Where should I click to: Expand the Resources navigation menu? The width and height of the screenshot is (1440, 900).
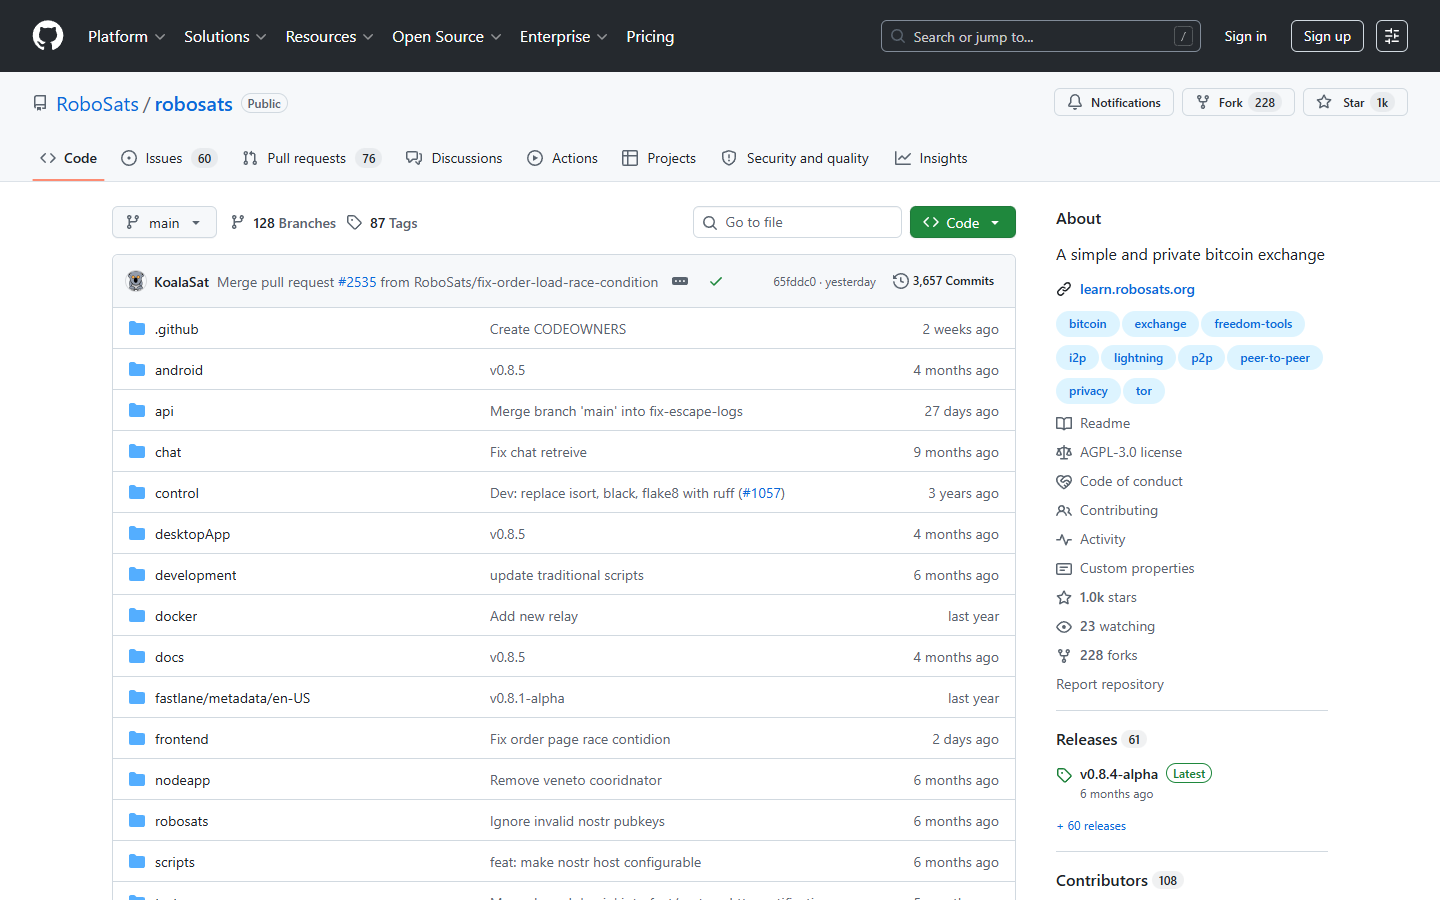(x=329, y=36)
